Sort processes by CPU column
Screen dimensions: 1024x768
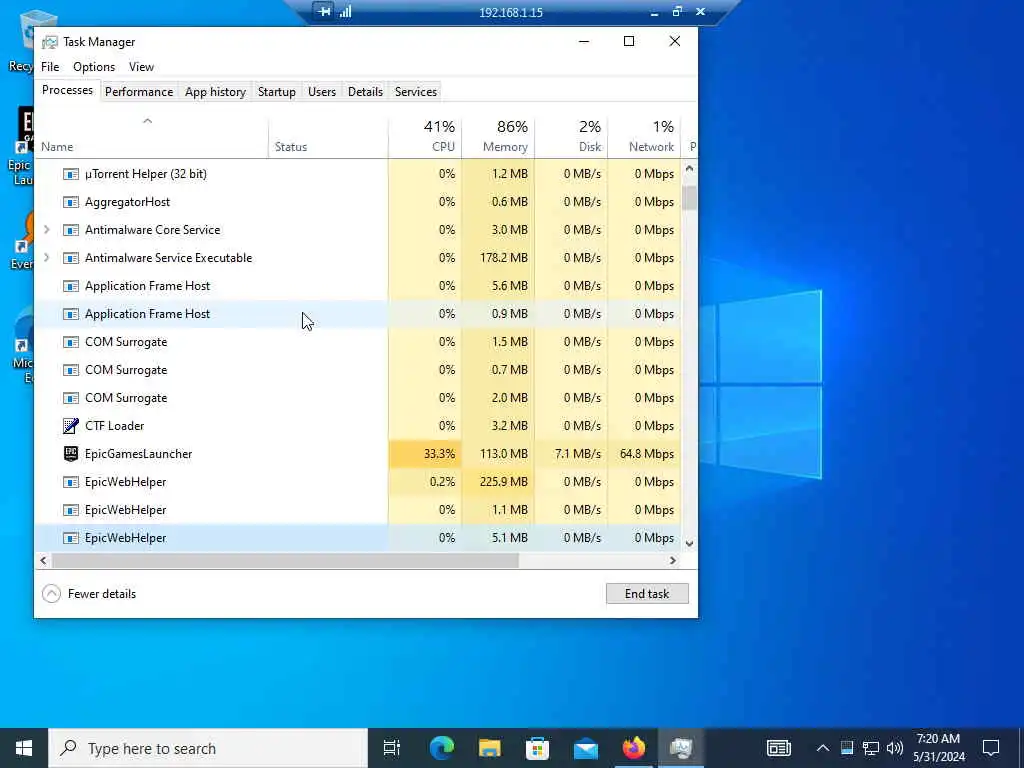coord(425,137)
